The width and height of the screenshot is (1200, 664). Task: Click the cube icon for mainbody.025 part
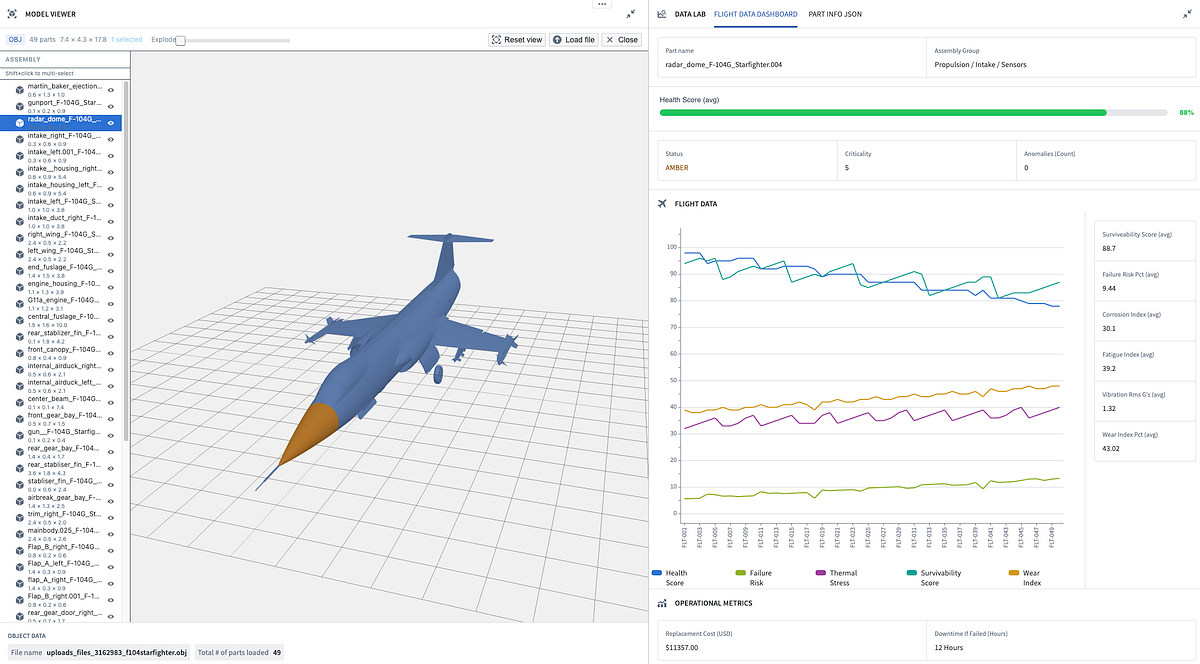[x=19, y=534]
